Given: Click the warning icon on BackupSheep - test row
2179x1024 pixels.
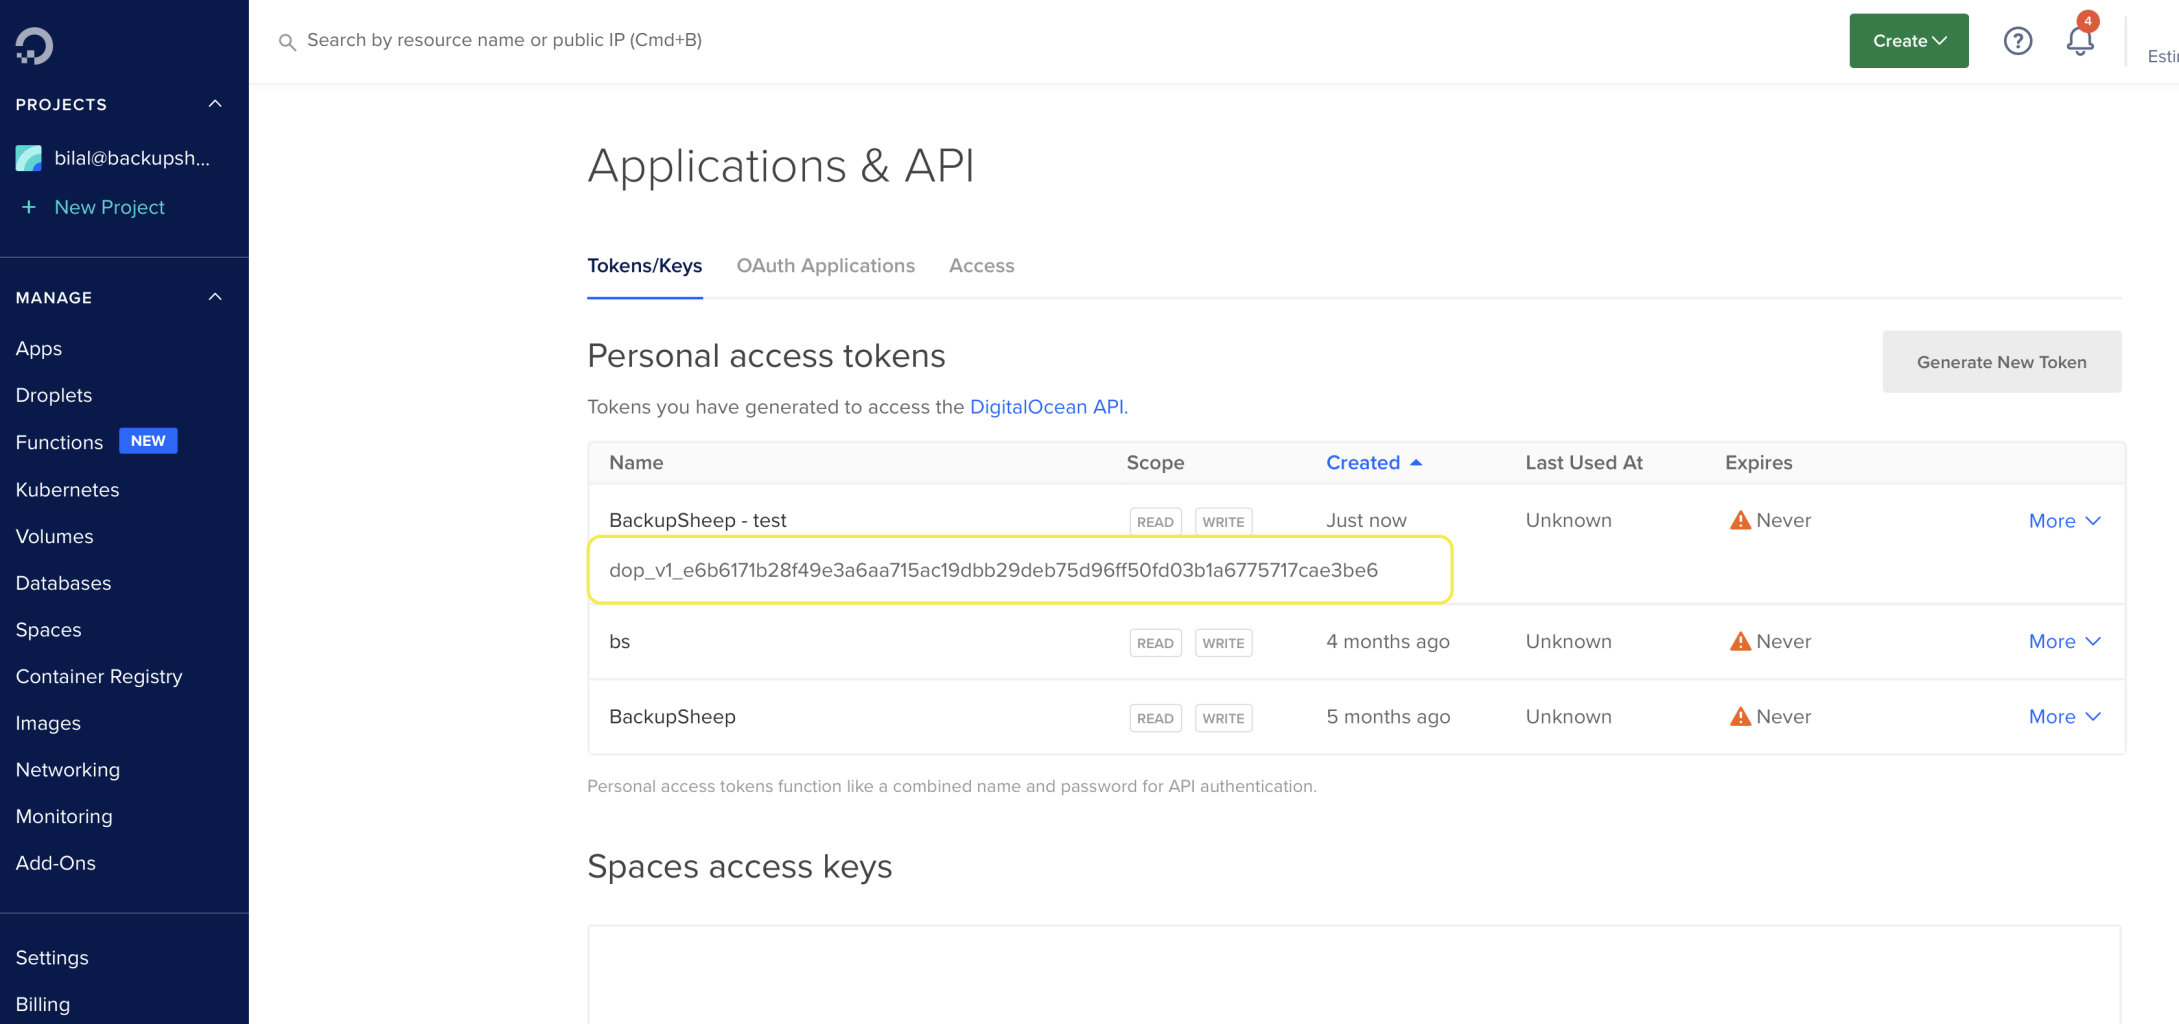Looking at the screenshot, I should point(1740,520).
